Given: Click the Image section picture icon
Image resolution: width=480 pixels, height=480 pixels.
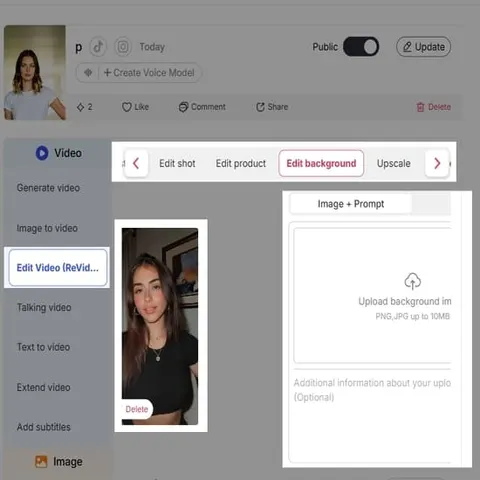Looking at the screenshot, I should 41,462.
